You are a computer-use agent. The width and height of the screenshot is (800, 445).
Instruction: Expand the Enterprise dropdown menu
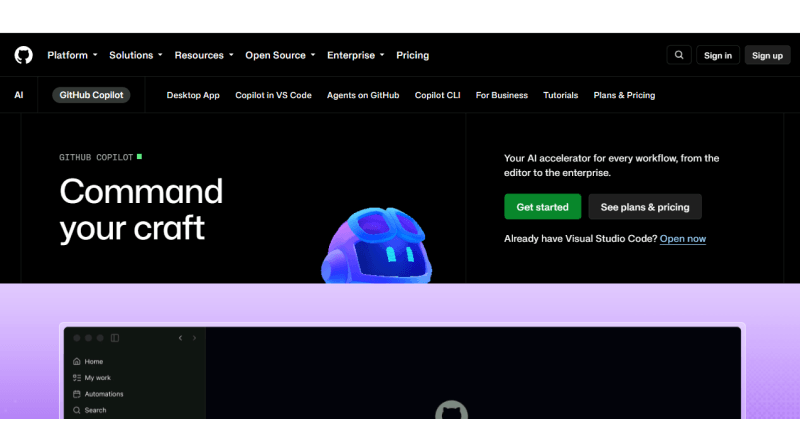click(356, 55)
